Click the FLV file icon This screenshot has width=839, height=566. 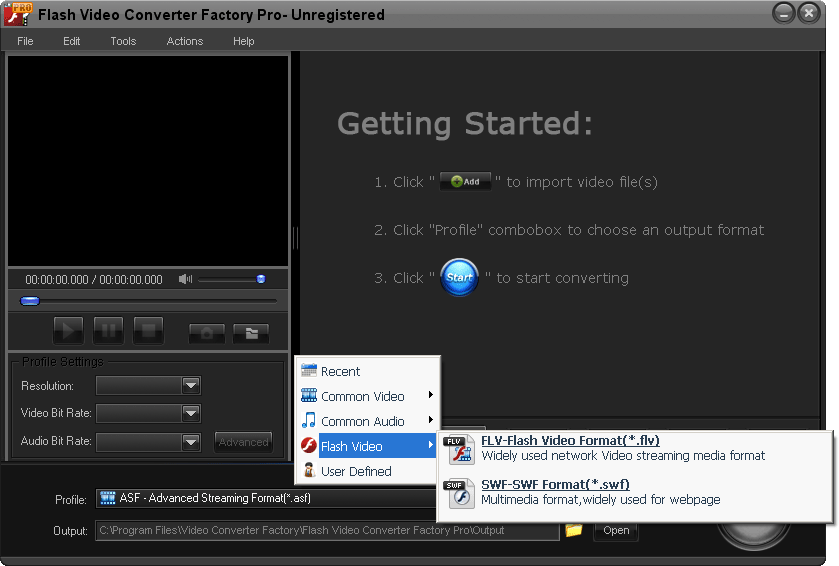coord(459,449)
